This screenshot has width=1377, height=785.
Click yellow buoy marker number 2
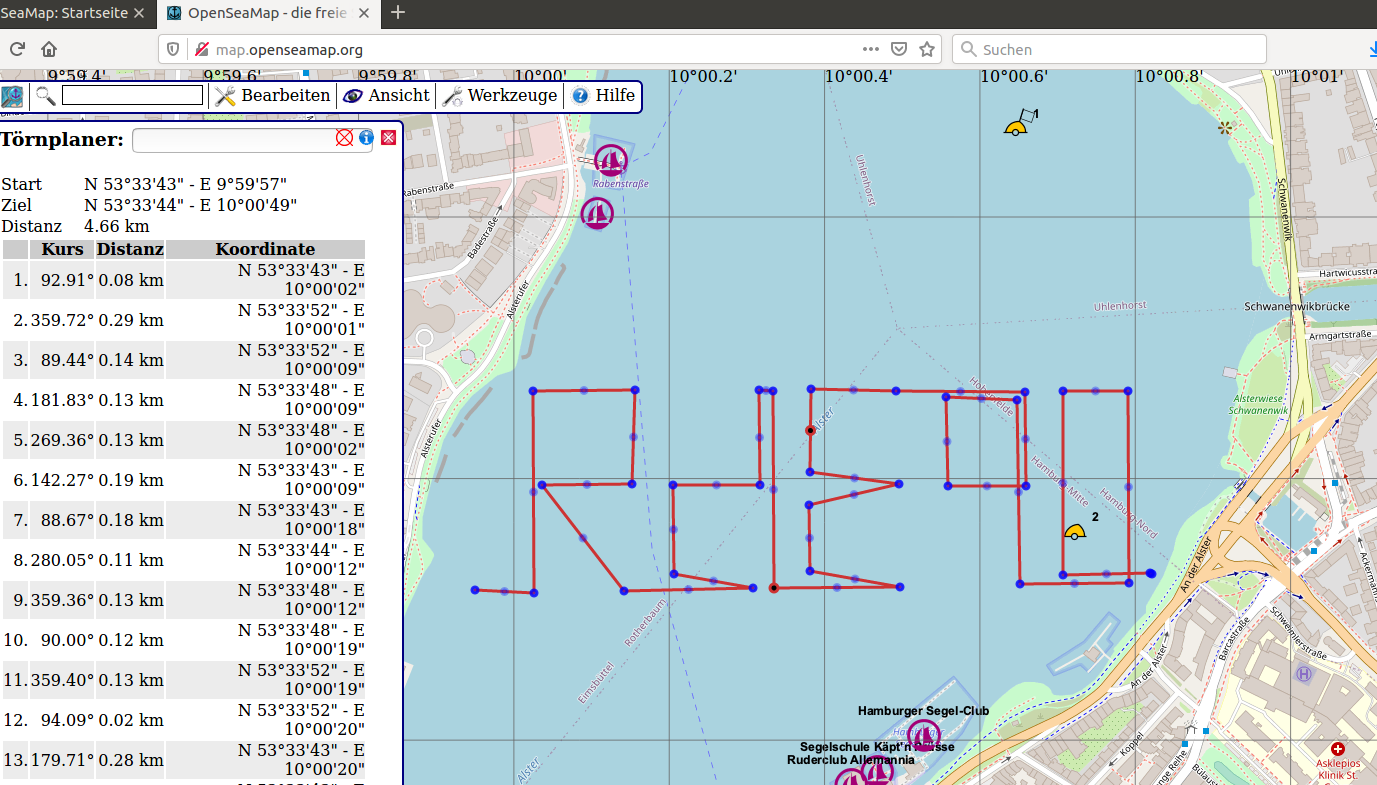tap(1075, 531)
